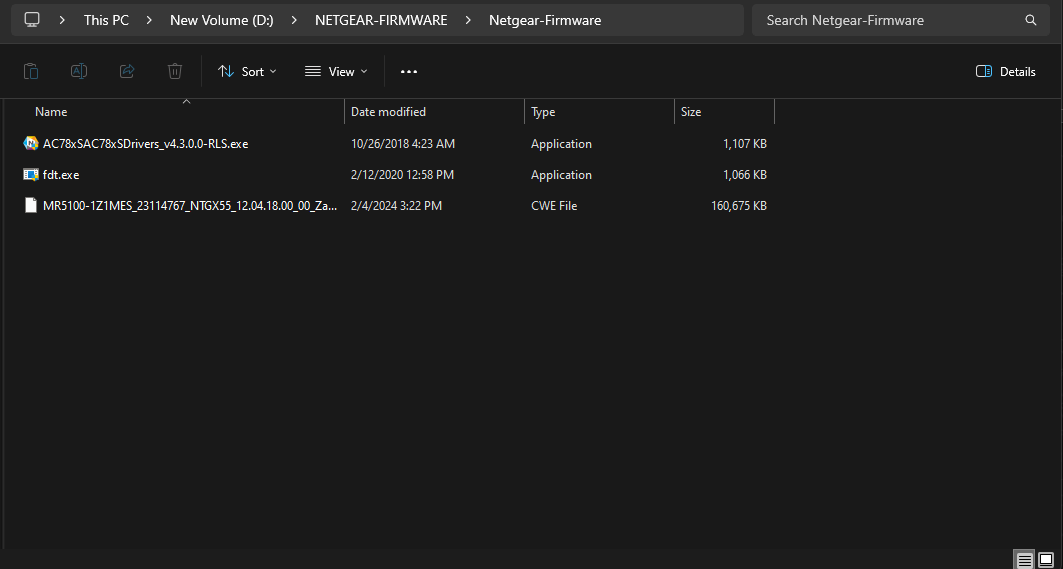Click the Share icon in toolbar
Screen dimensions: 1063x569
[127, 71]
